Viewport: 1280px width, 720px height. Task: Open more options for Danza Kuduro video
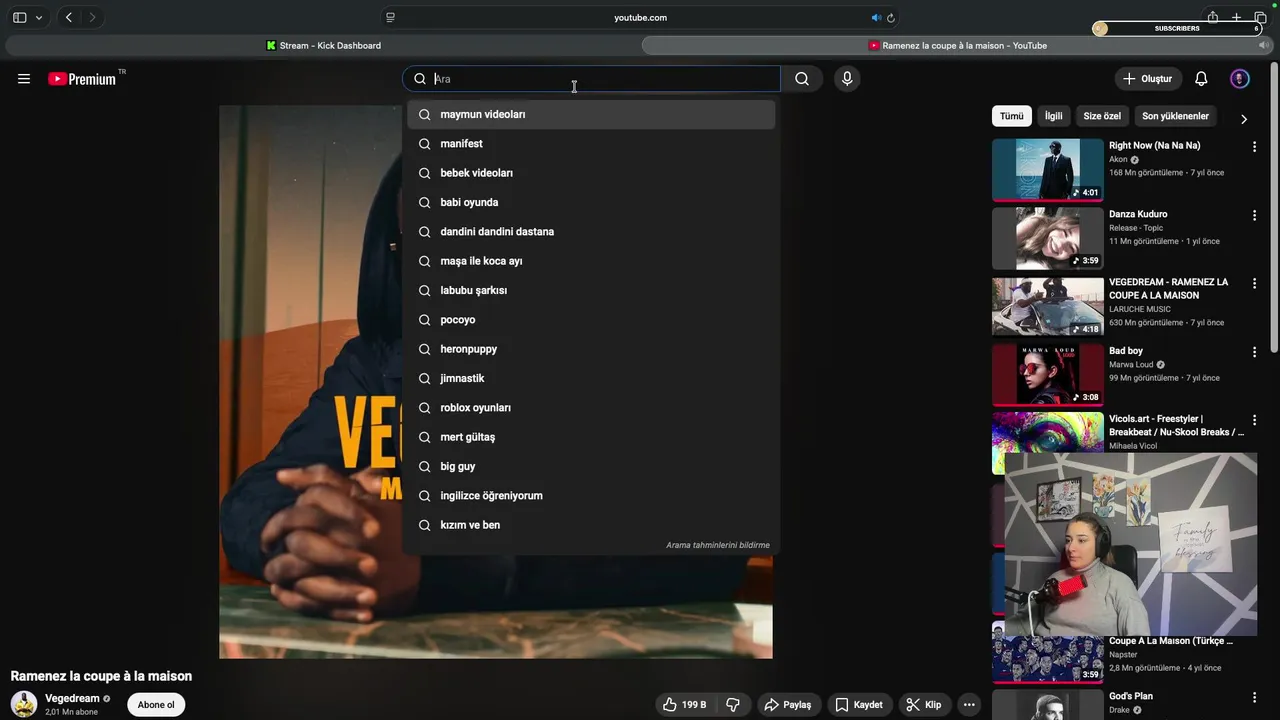1254,215
